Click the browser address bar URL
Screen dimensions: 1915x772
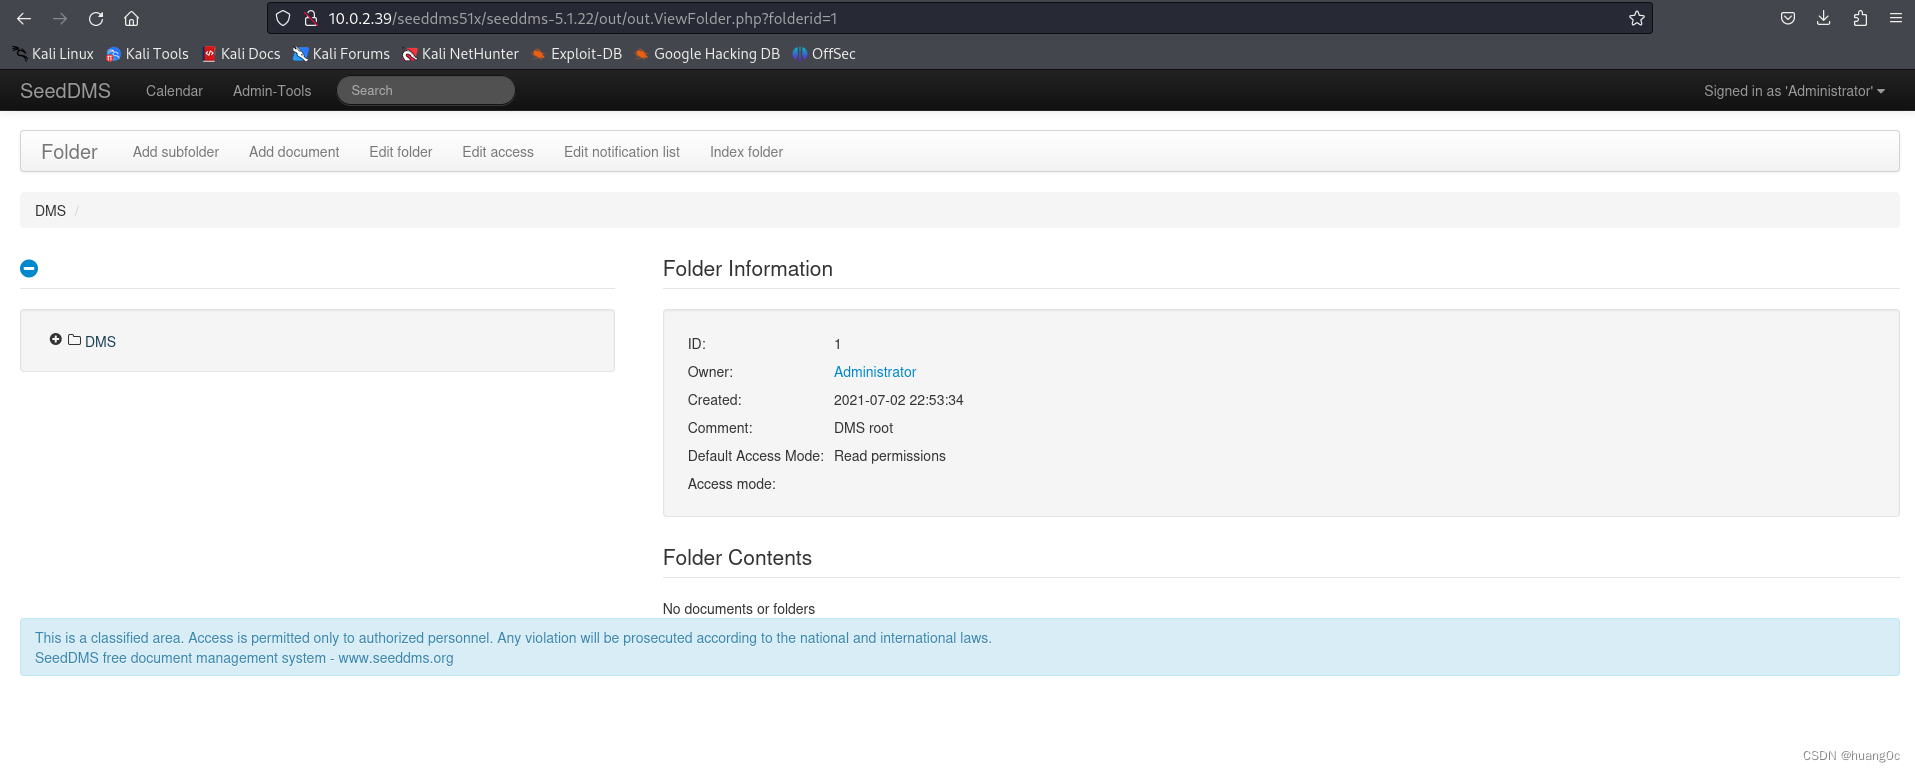[583, 18]
